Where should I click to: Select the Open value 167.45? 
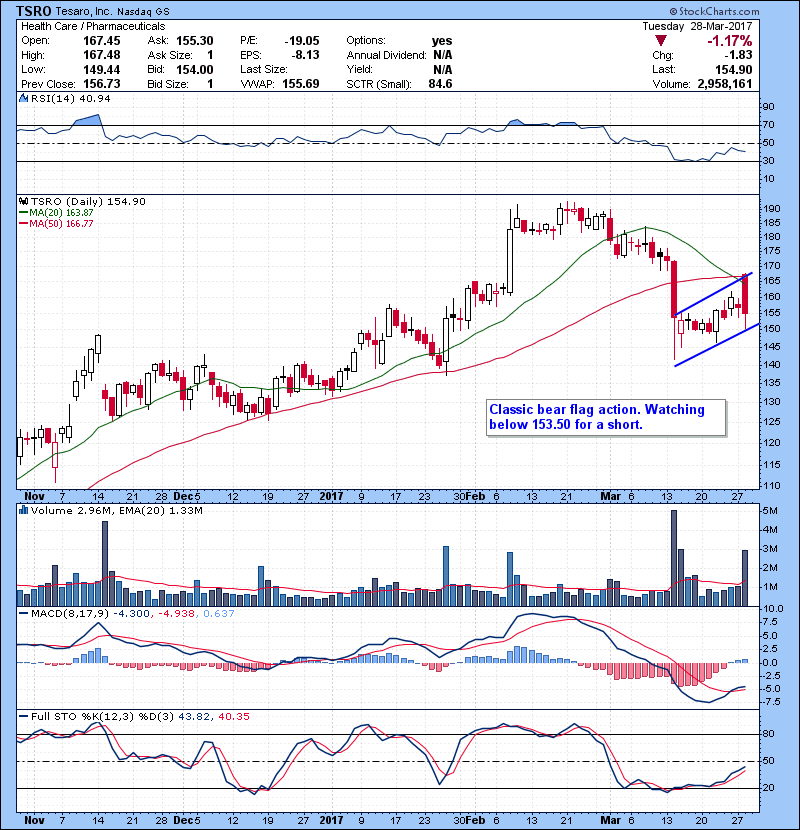[102, 41]
